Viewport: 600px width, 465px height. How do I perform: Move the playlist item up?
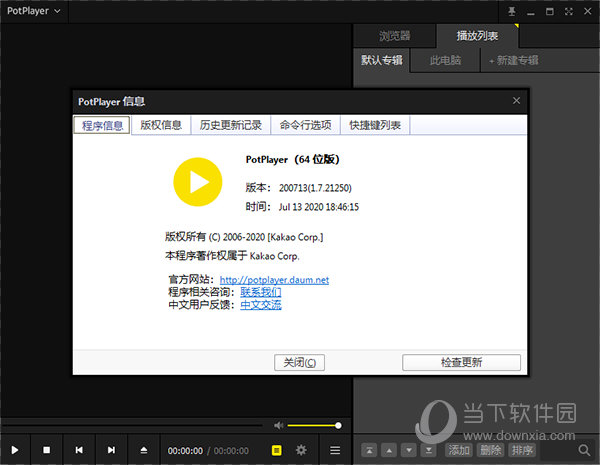point(389,450)
